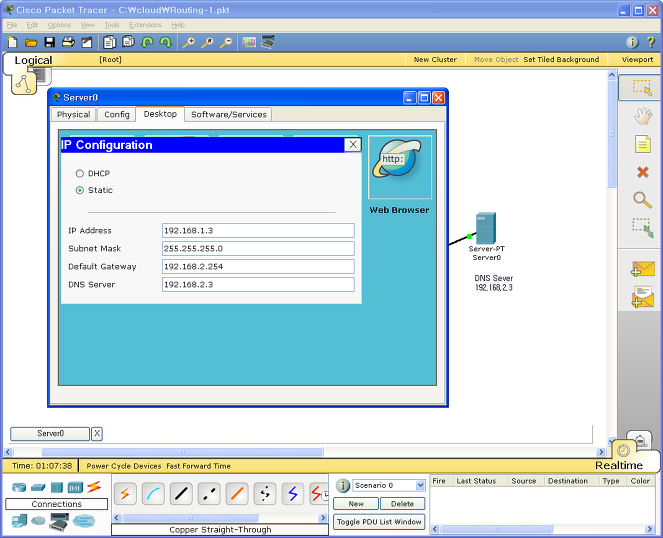
Task: Select Fiber orange cable icon
Action: tap(237, 494)
